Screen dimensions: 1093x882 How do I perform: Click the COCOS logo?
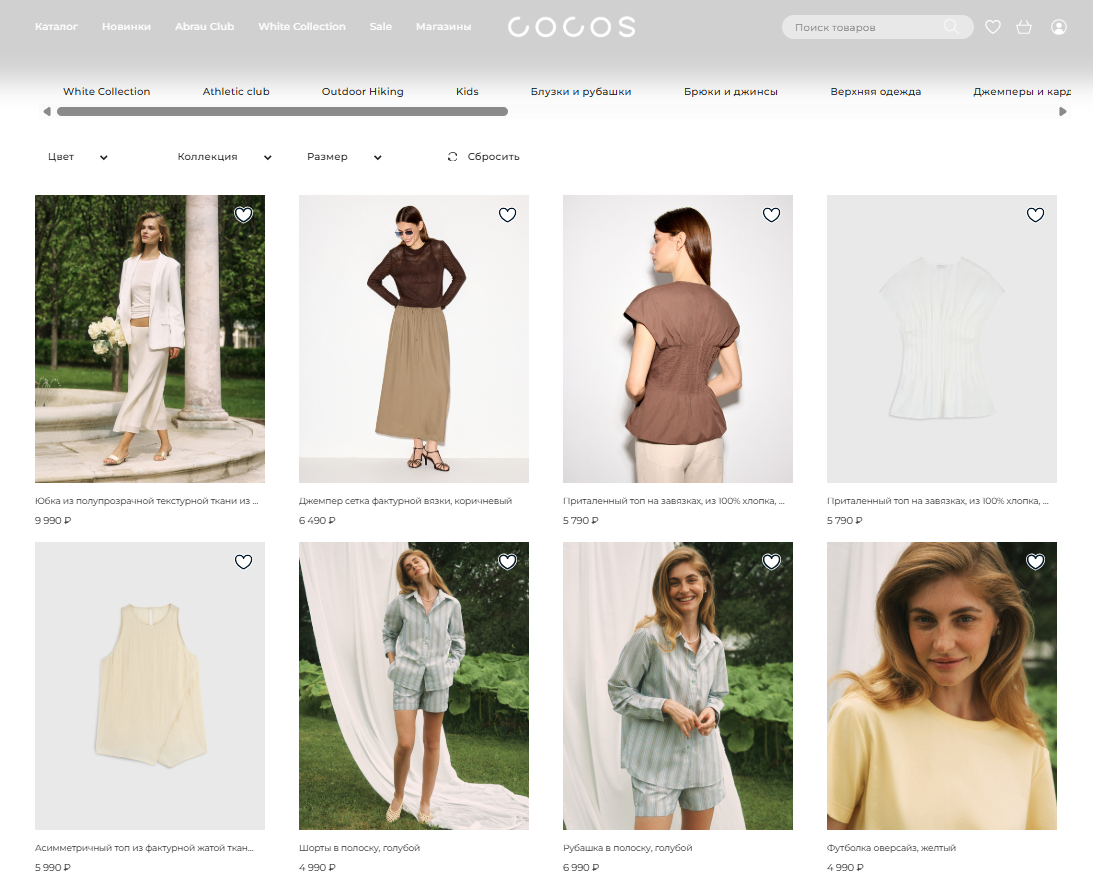571,27
